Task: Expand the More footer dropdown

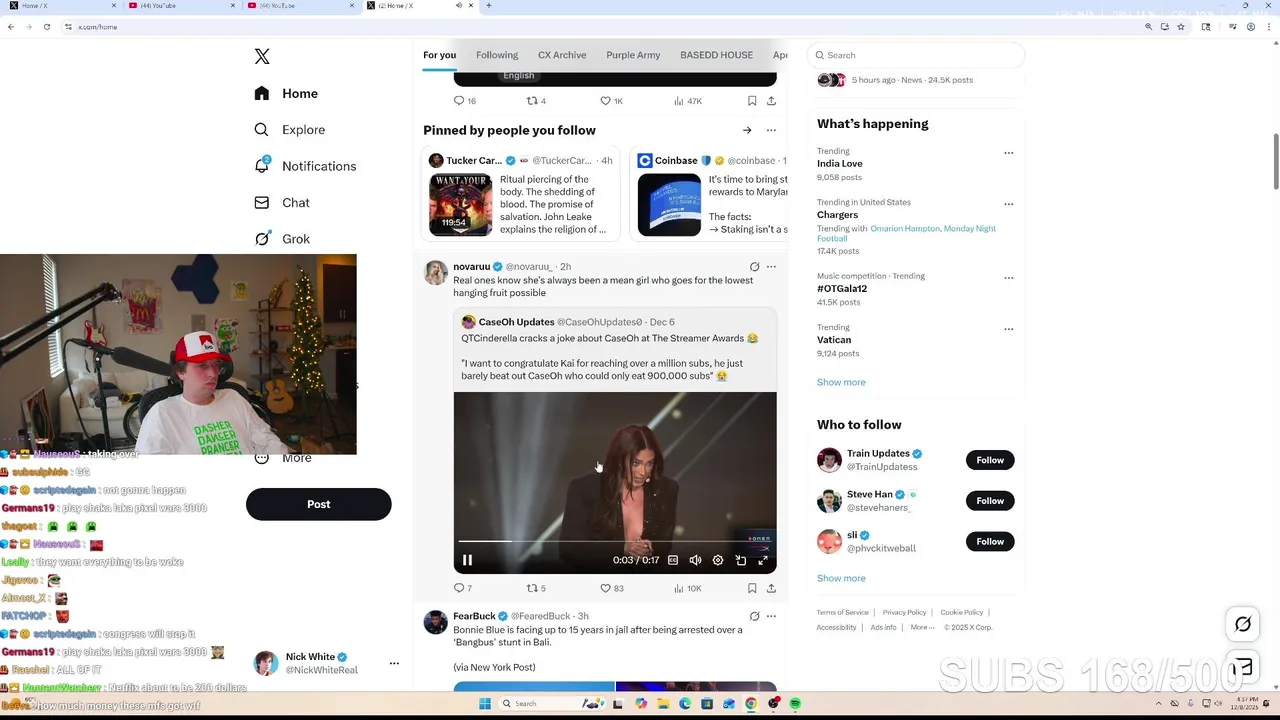Action: (x=922, y=627)
